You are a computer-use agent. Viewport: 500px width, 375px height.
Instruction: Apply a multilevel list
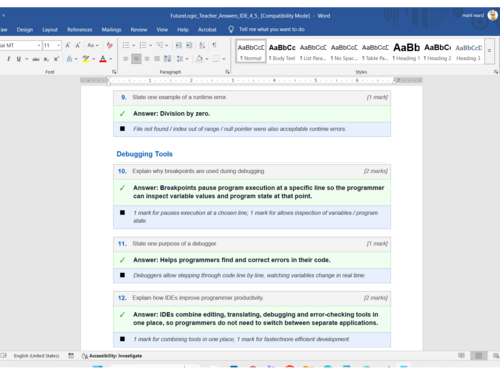pyautogui.click(x=160, y=45)
